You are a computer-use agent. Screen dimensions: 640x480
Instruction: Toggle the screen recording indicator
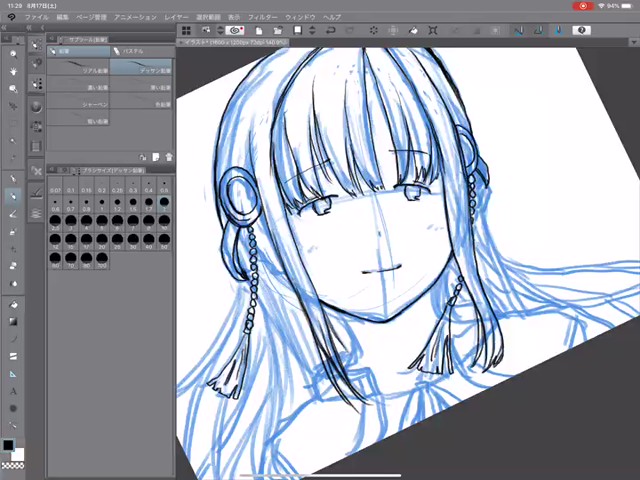582,6
